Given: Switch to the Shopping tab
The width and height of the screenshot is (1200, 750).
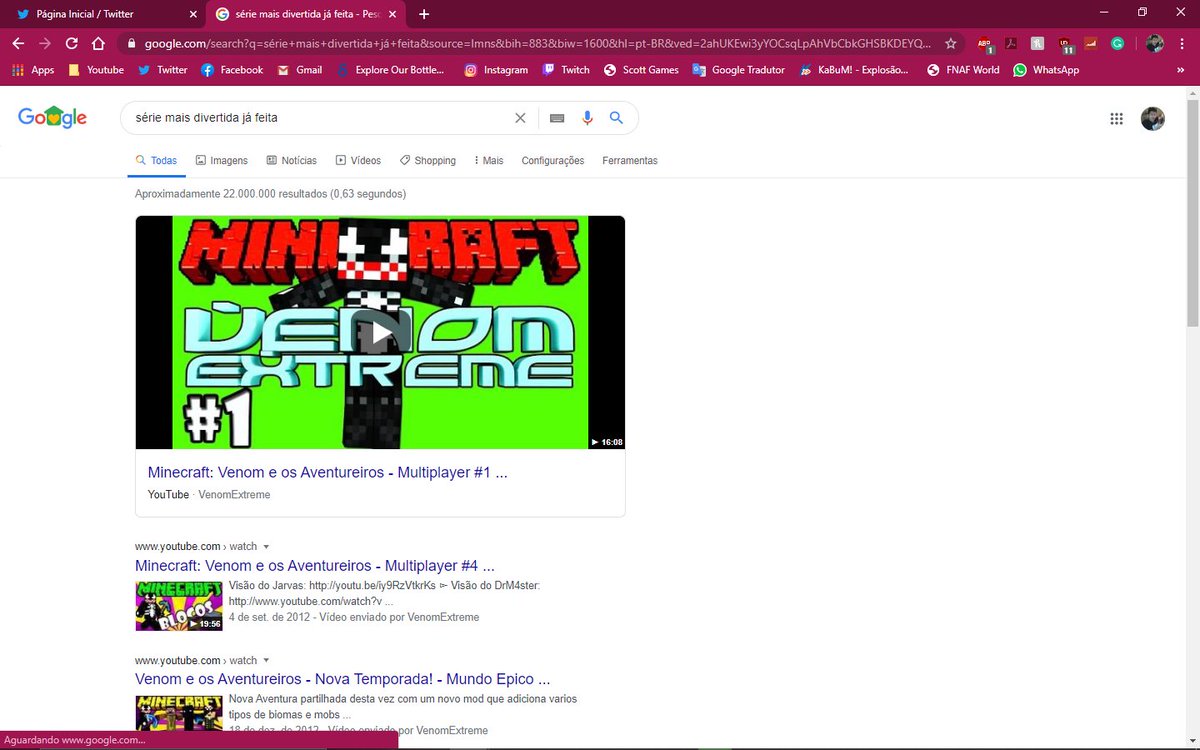Looking at the screenshot, I should pyautogui.click(x=427, y=160).
